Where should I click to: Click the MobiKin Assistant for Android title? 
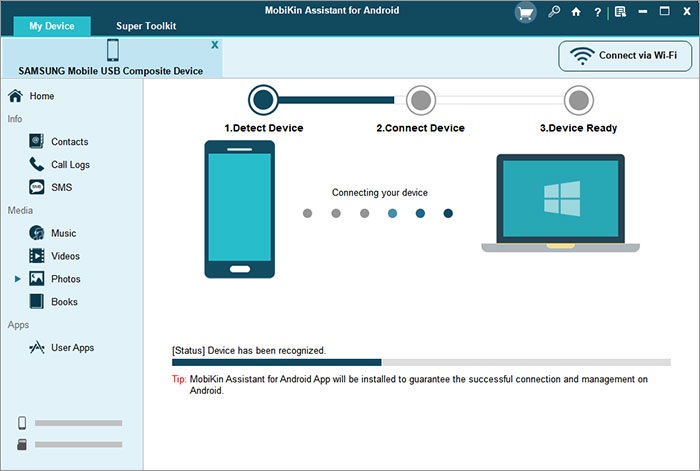click(332, 10)
